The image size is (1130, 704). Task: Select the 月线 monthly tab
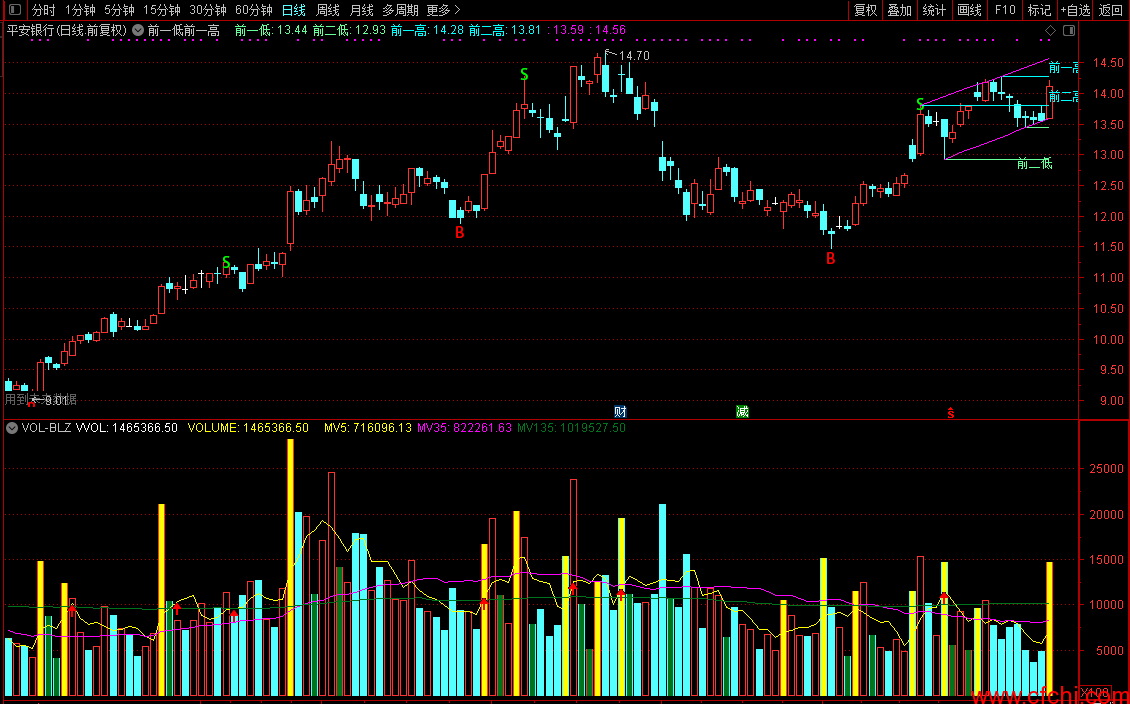[362, 10]
